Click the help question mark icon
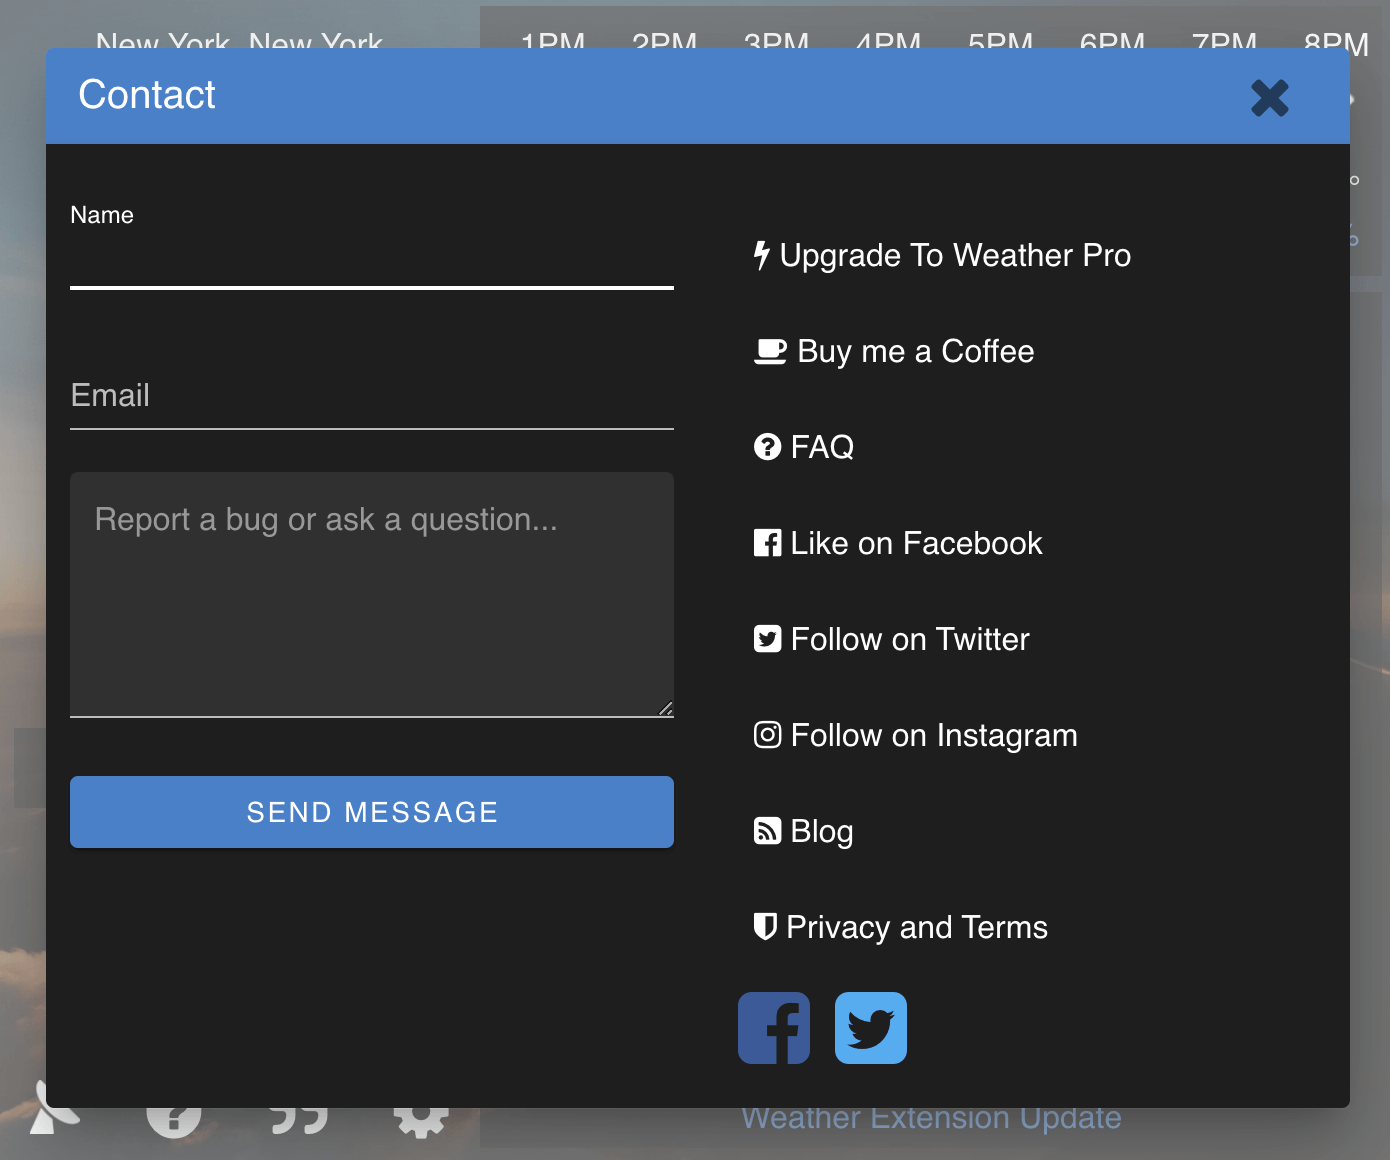The image size is (1390, 1160). click(173, 1119)
